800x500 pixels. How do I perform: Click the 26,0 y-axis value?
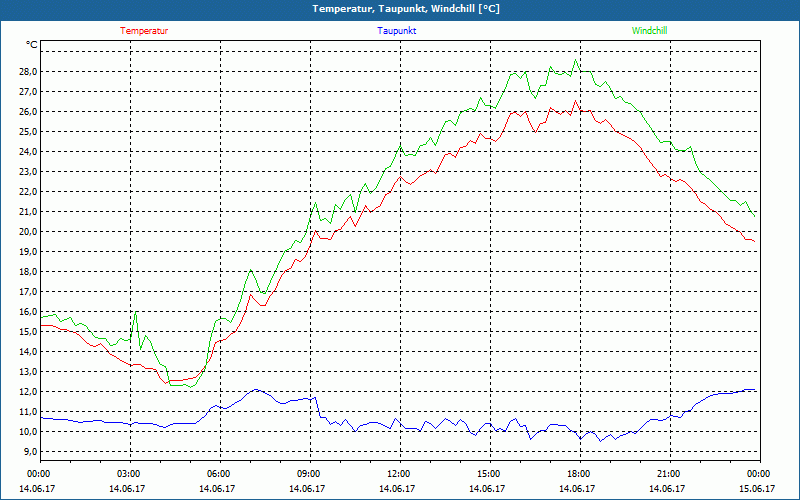29,112
